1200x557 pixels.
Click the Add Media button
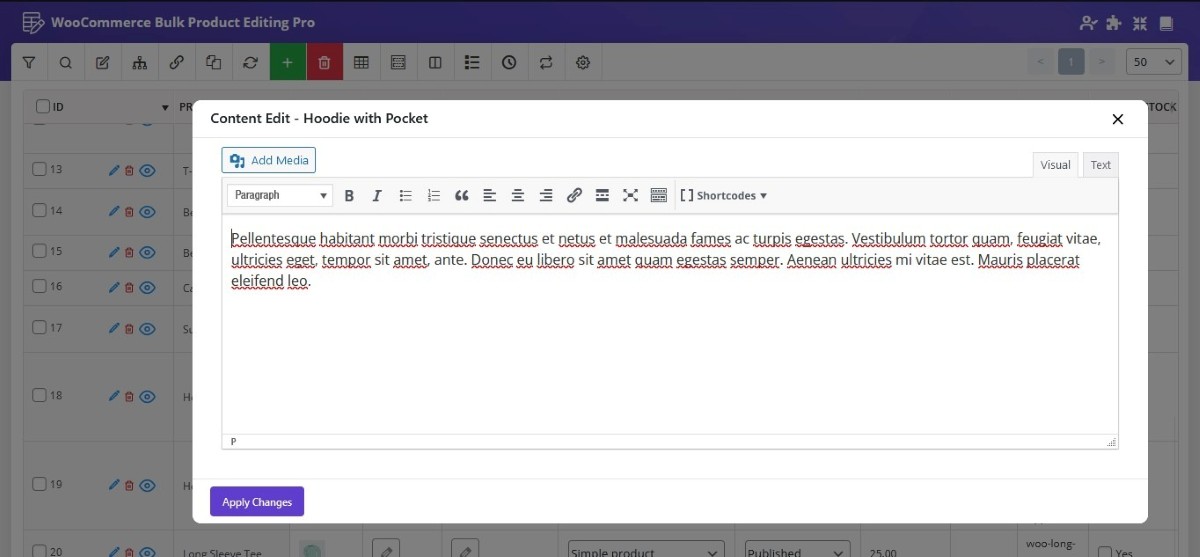(269, 160)
